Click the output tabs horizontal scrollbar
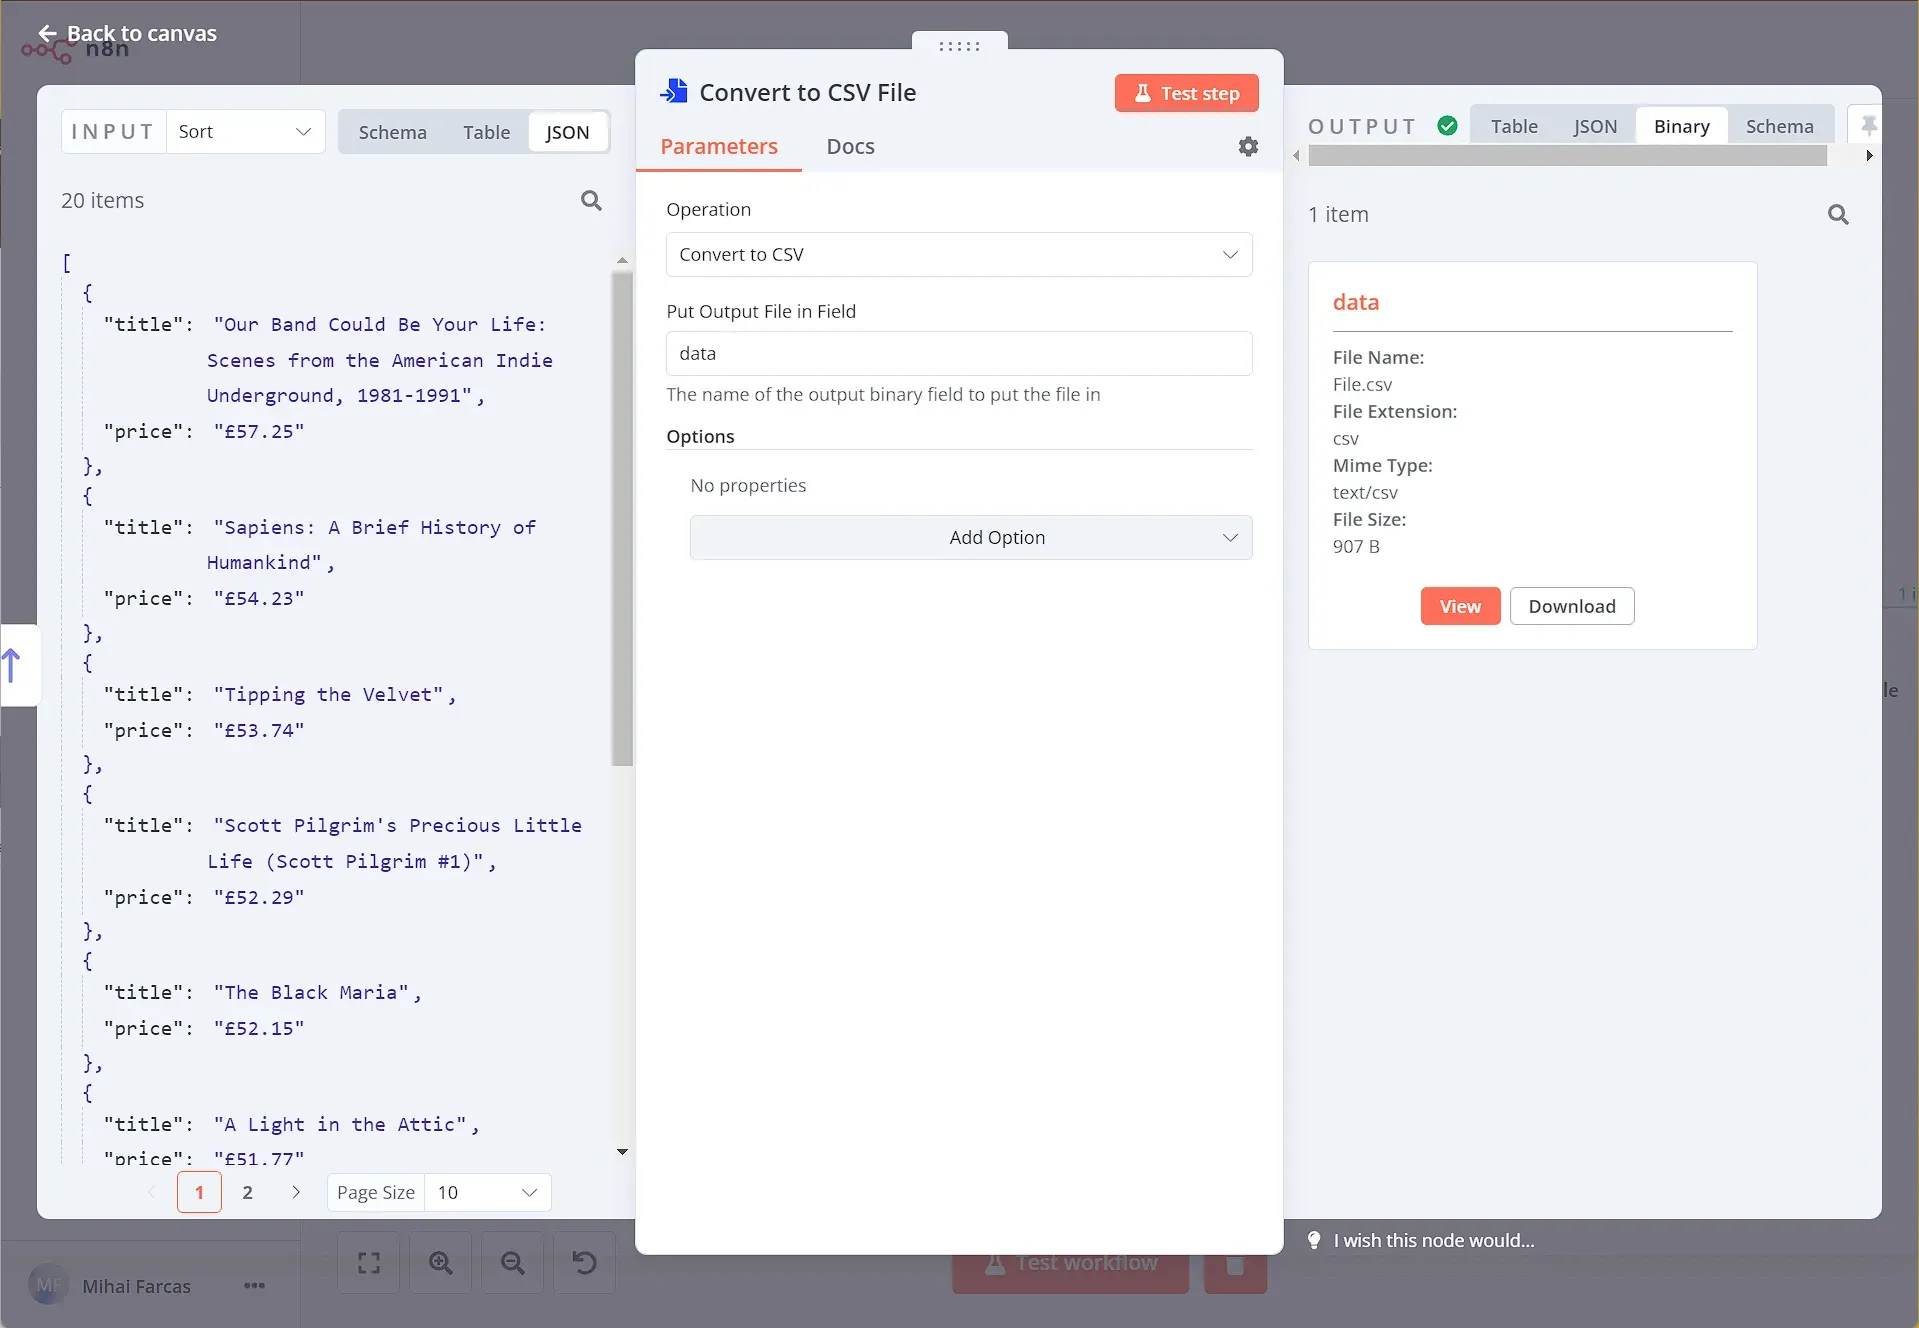The height and width of the screenshot is (1328, 1919). pos(1567,156)
